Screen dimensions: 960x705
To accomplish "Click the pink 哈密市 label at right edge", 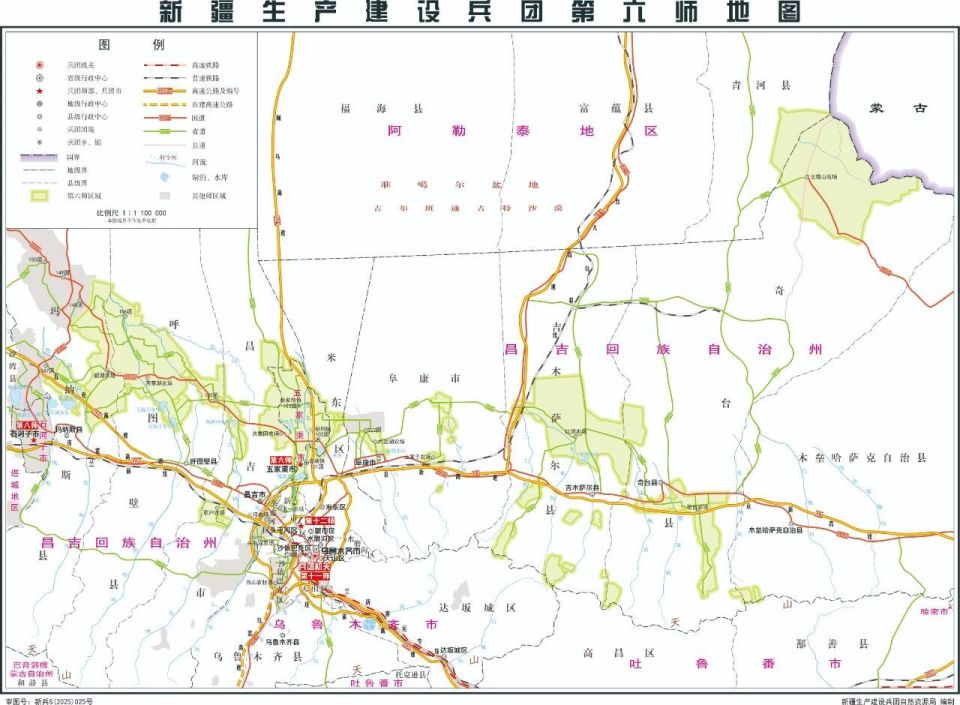I will tap(934, 611).
